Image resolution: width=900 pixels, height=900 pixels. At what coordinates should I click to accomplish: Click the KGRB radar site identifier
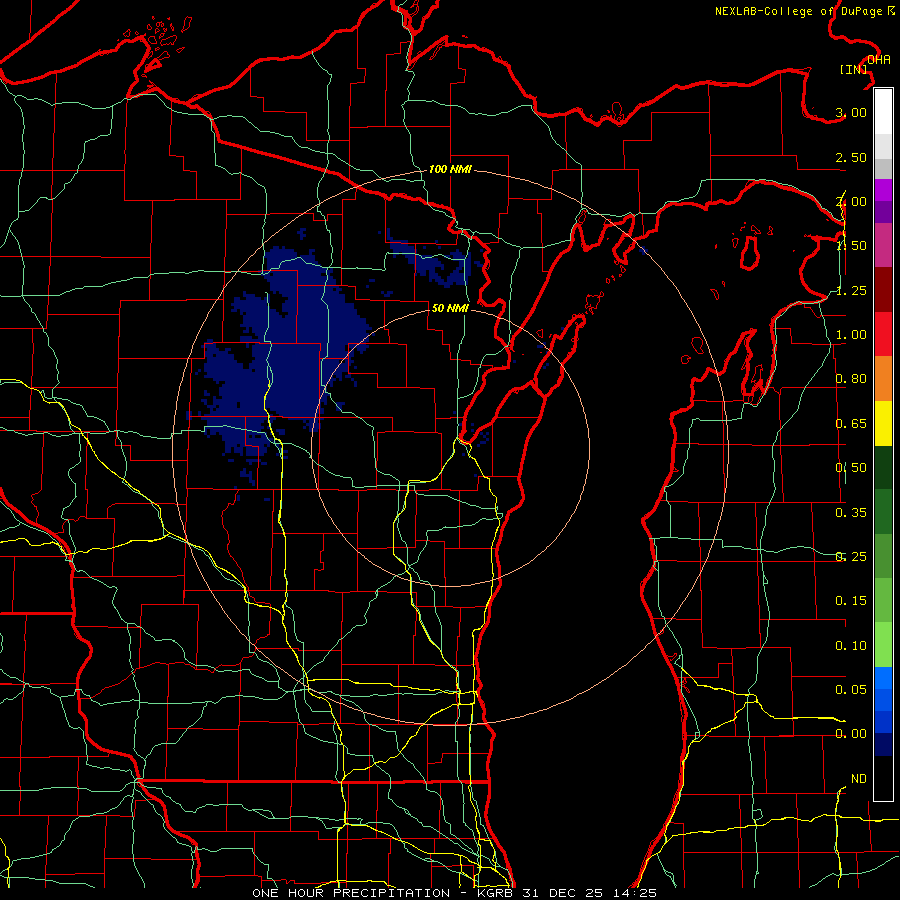pos(496,893)
